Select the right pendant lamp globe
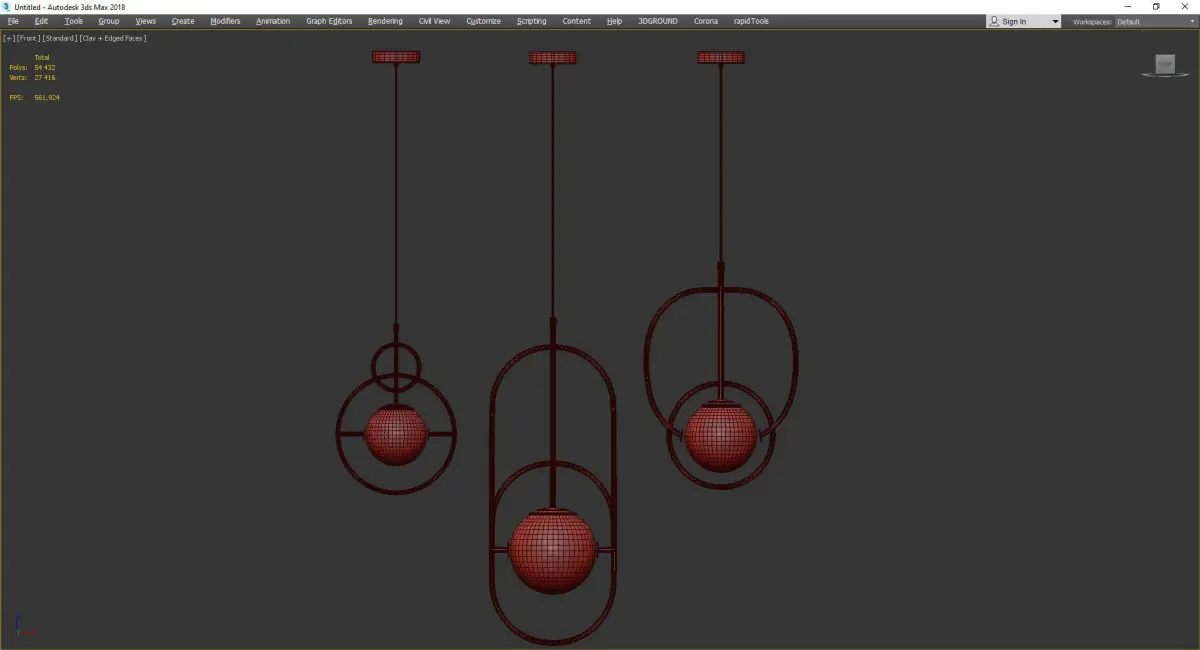The height and width of the screenshot is (650, 1200). 720,436
